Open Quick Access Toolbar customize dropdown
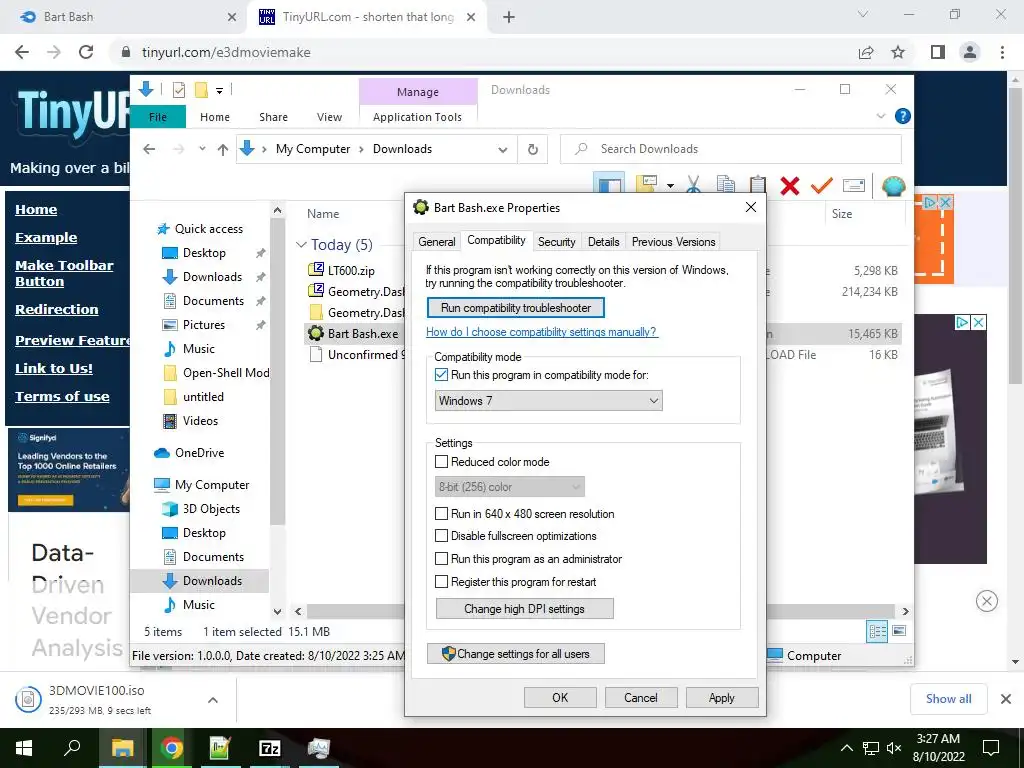Viewport: 1024px width, 768px height. pyautogui.click(x=219, y=91)
